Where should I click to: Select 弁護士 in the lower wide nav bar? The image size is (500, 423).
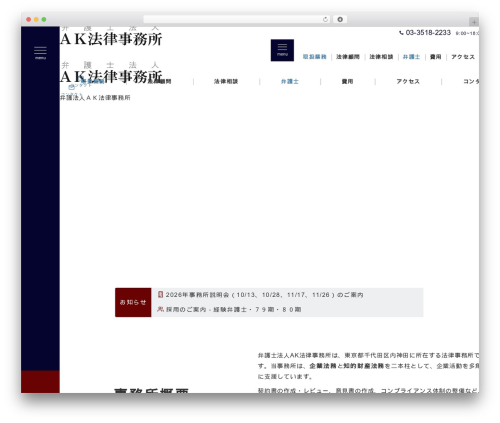[290, 81]
